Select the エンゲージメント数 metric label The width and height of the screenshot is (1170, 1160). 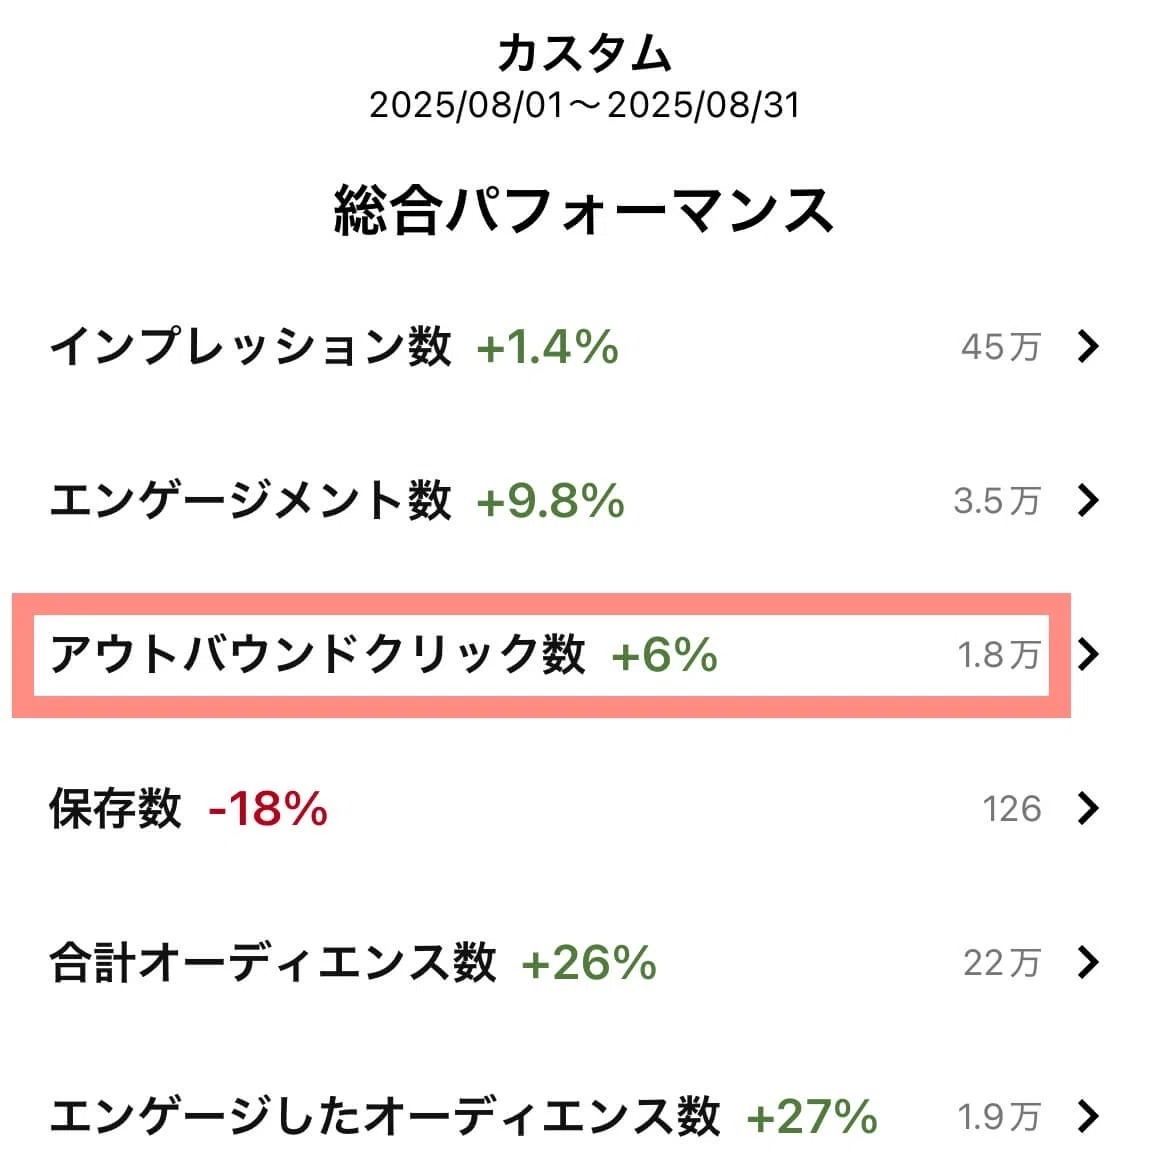click(x=251, y=501)
